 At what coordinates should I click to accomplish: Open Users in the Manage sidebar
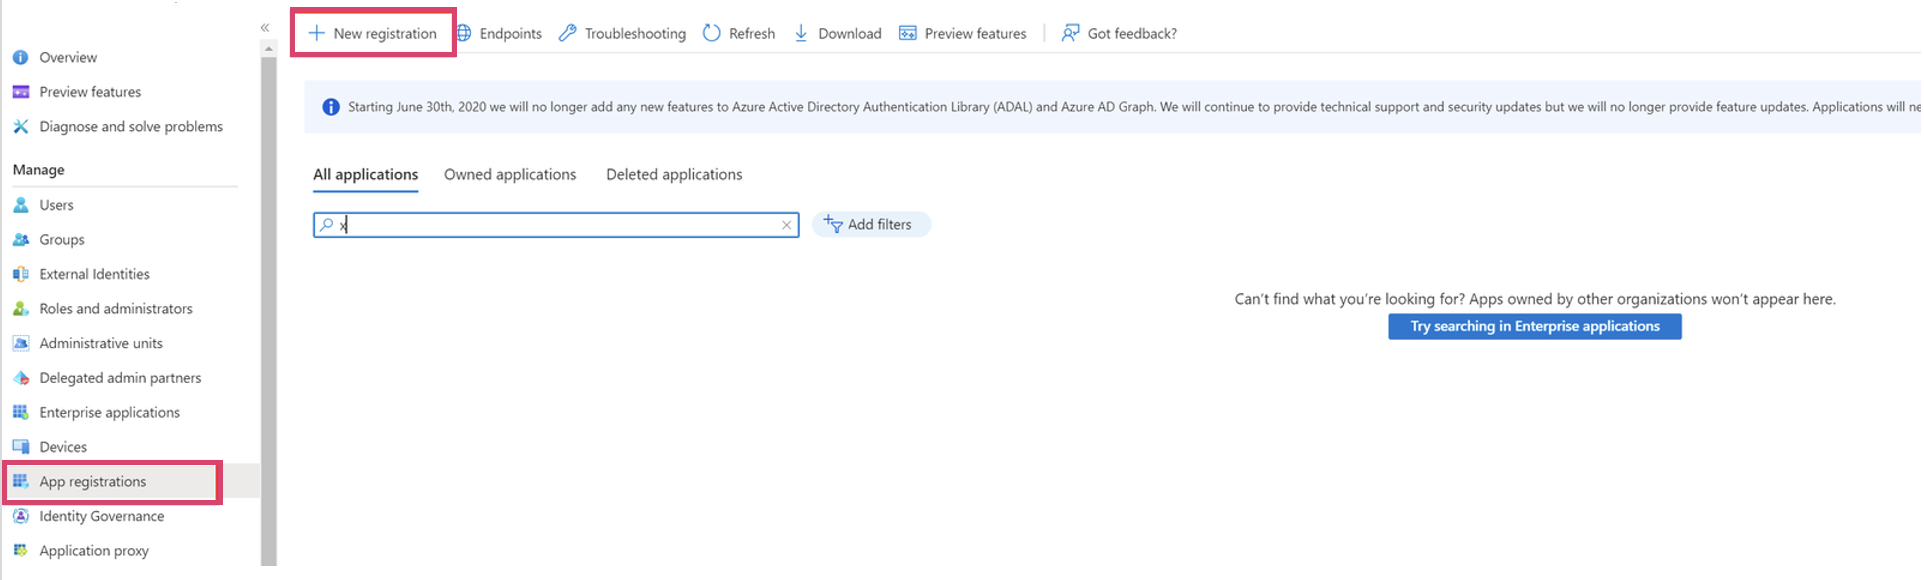pos(56,205)
